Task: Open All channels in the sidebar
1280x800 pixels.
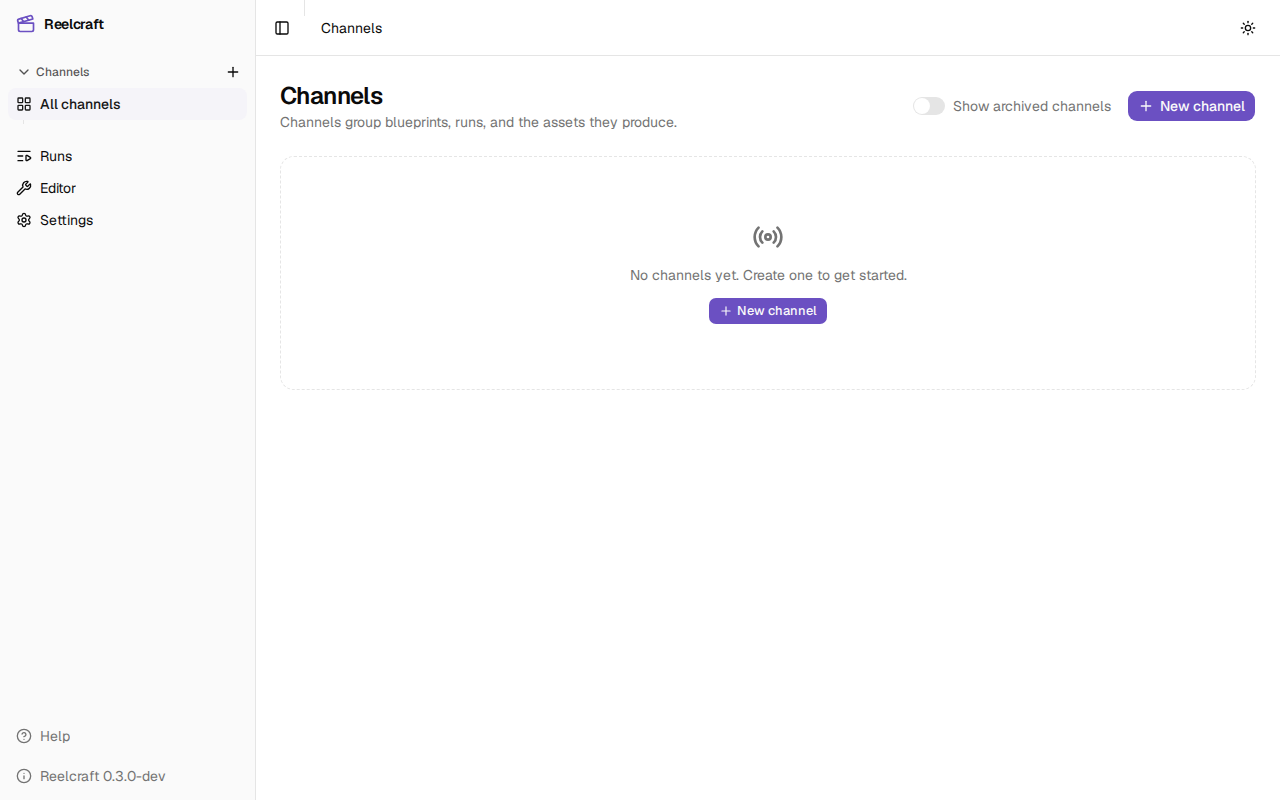Action: point(127,104)
